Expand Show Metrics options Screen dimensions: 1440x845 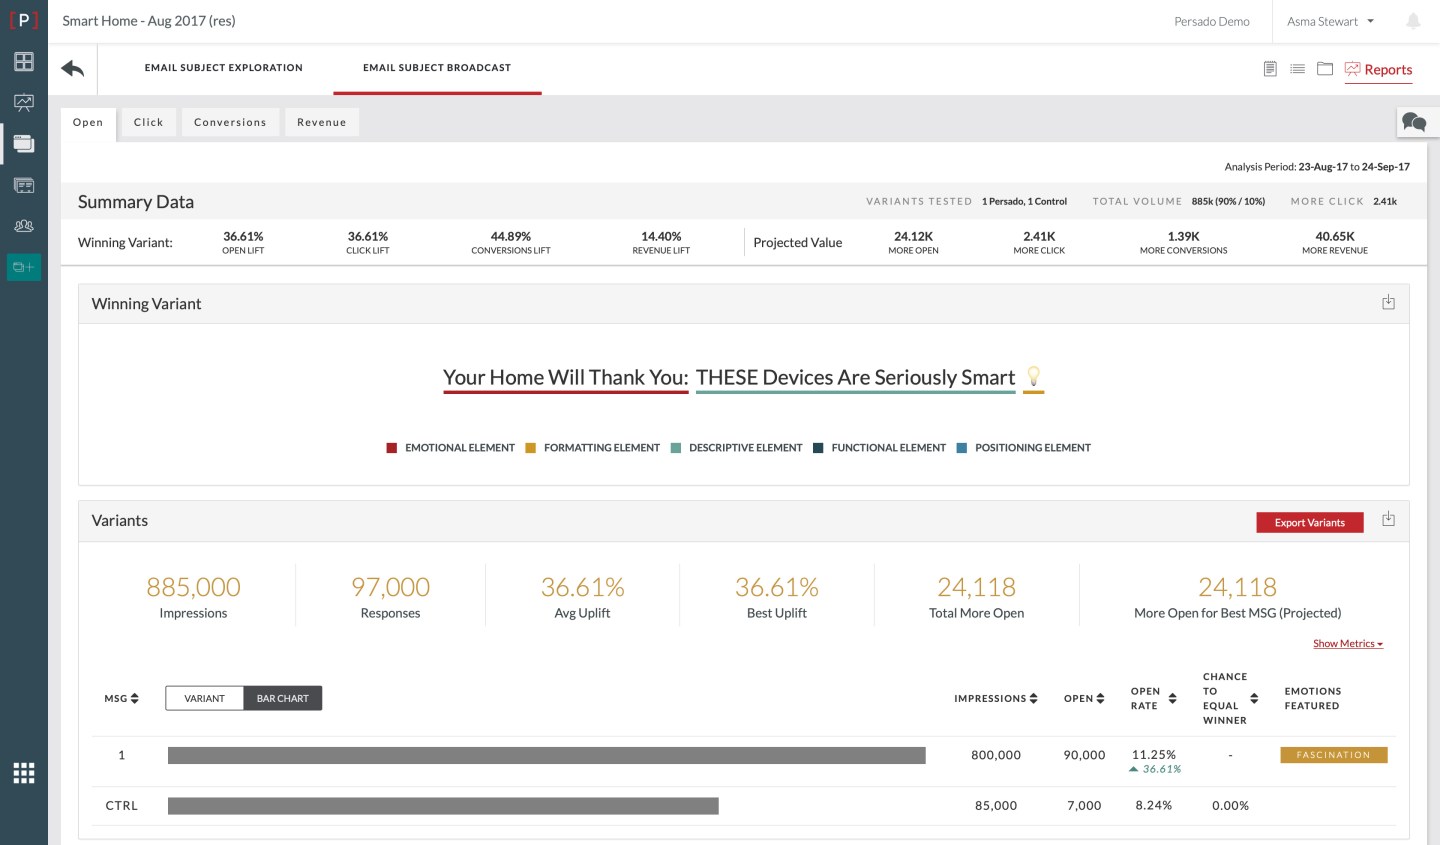click(1347, 644)
